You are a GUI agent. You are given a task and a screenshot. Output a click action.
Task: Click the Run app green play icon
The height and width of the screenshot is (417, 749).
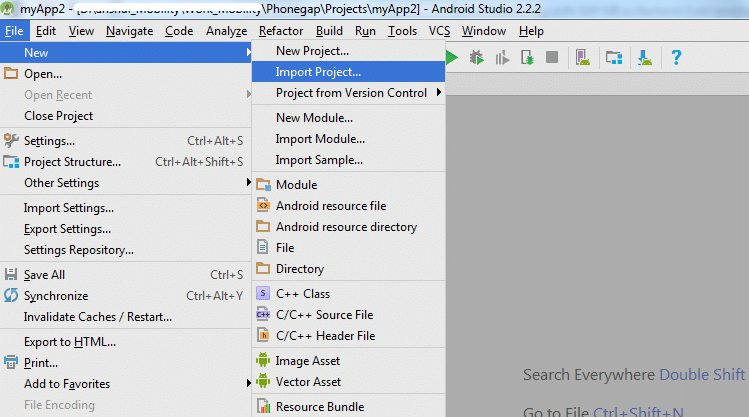(x=452, y=58)
